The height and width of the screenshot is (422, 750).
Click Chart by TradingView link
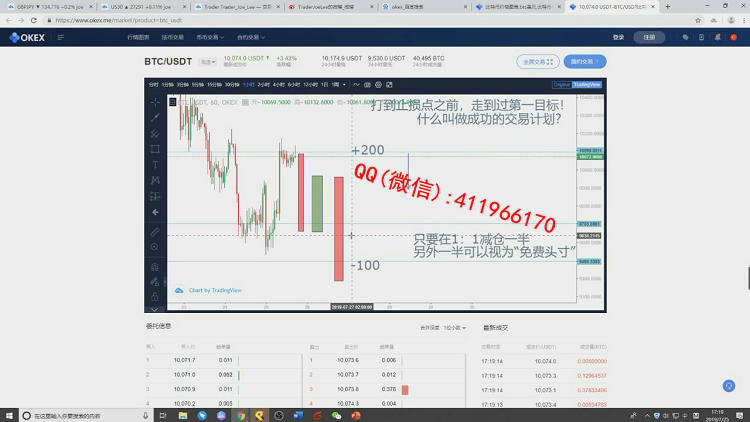215,290
